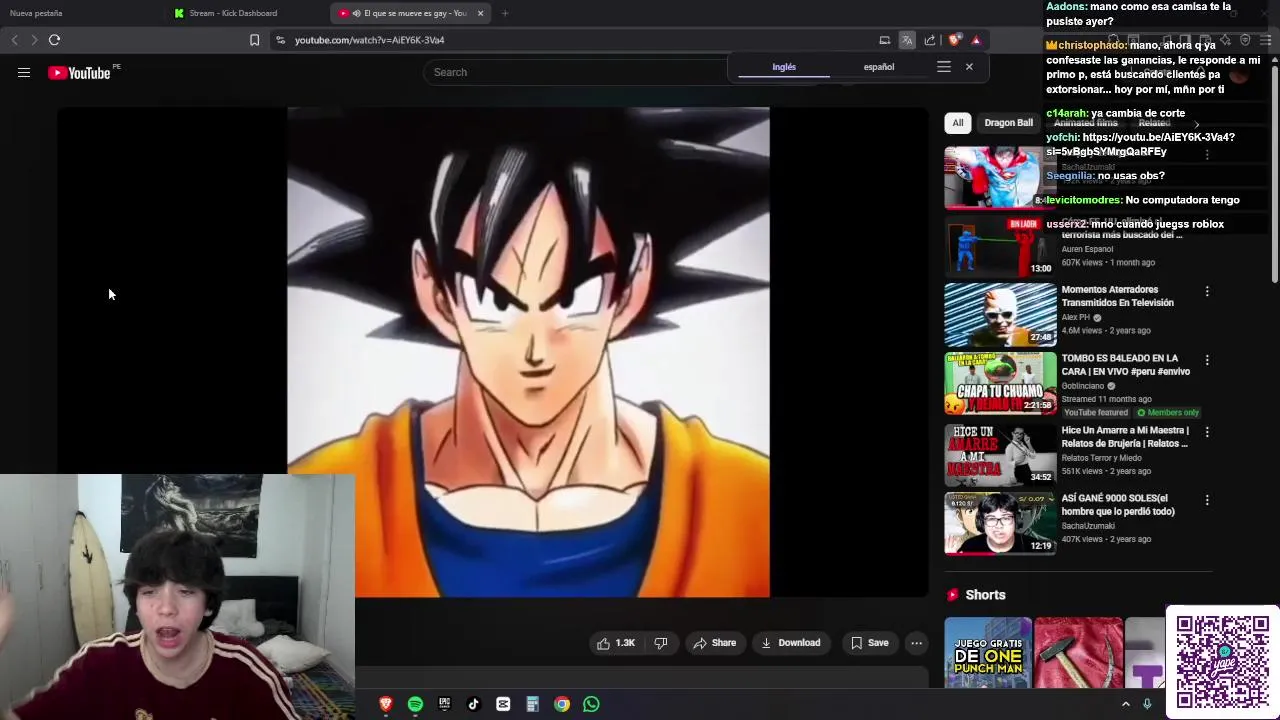This screenshot has width=1280, height=720.
Task: Open Brave browser from taskbar
Action: 386,704
